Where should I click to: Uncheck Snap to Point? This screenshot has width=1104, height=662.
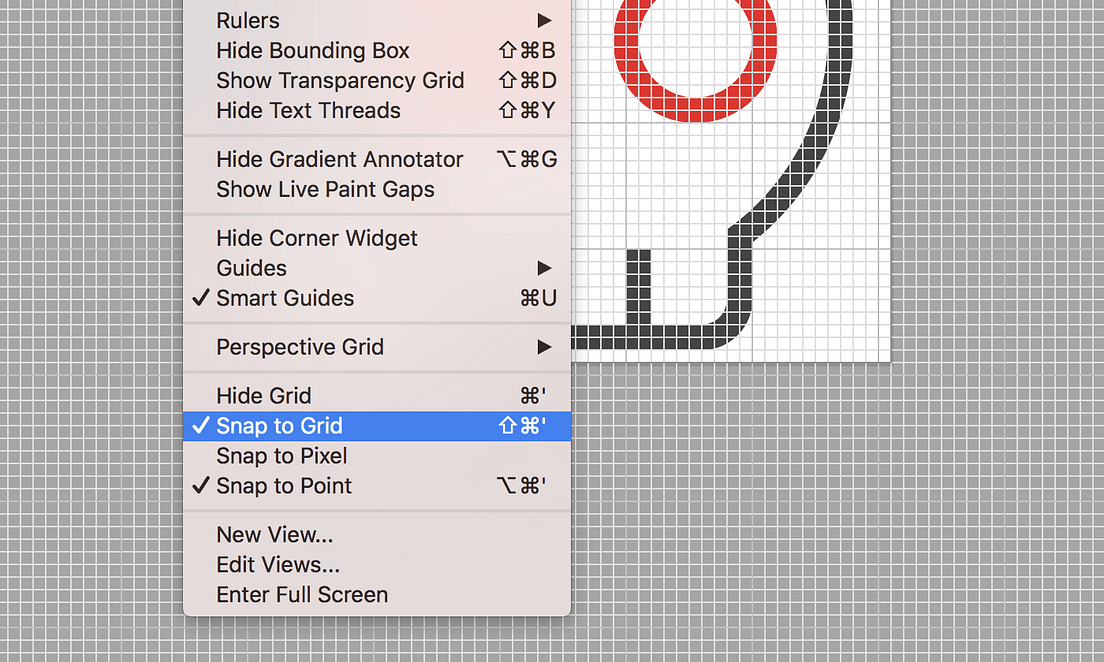(x=377, y=486)
